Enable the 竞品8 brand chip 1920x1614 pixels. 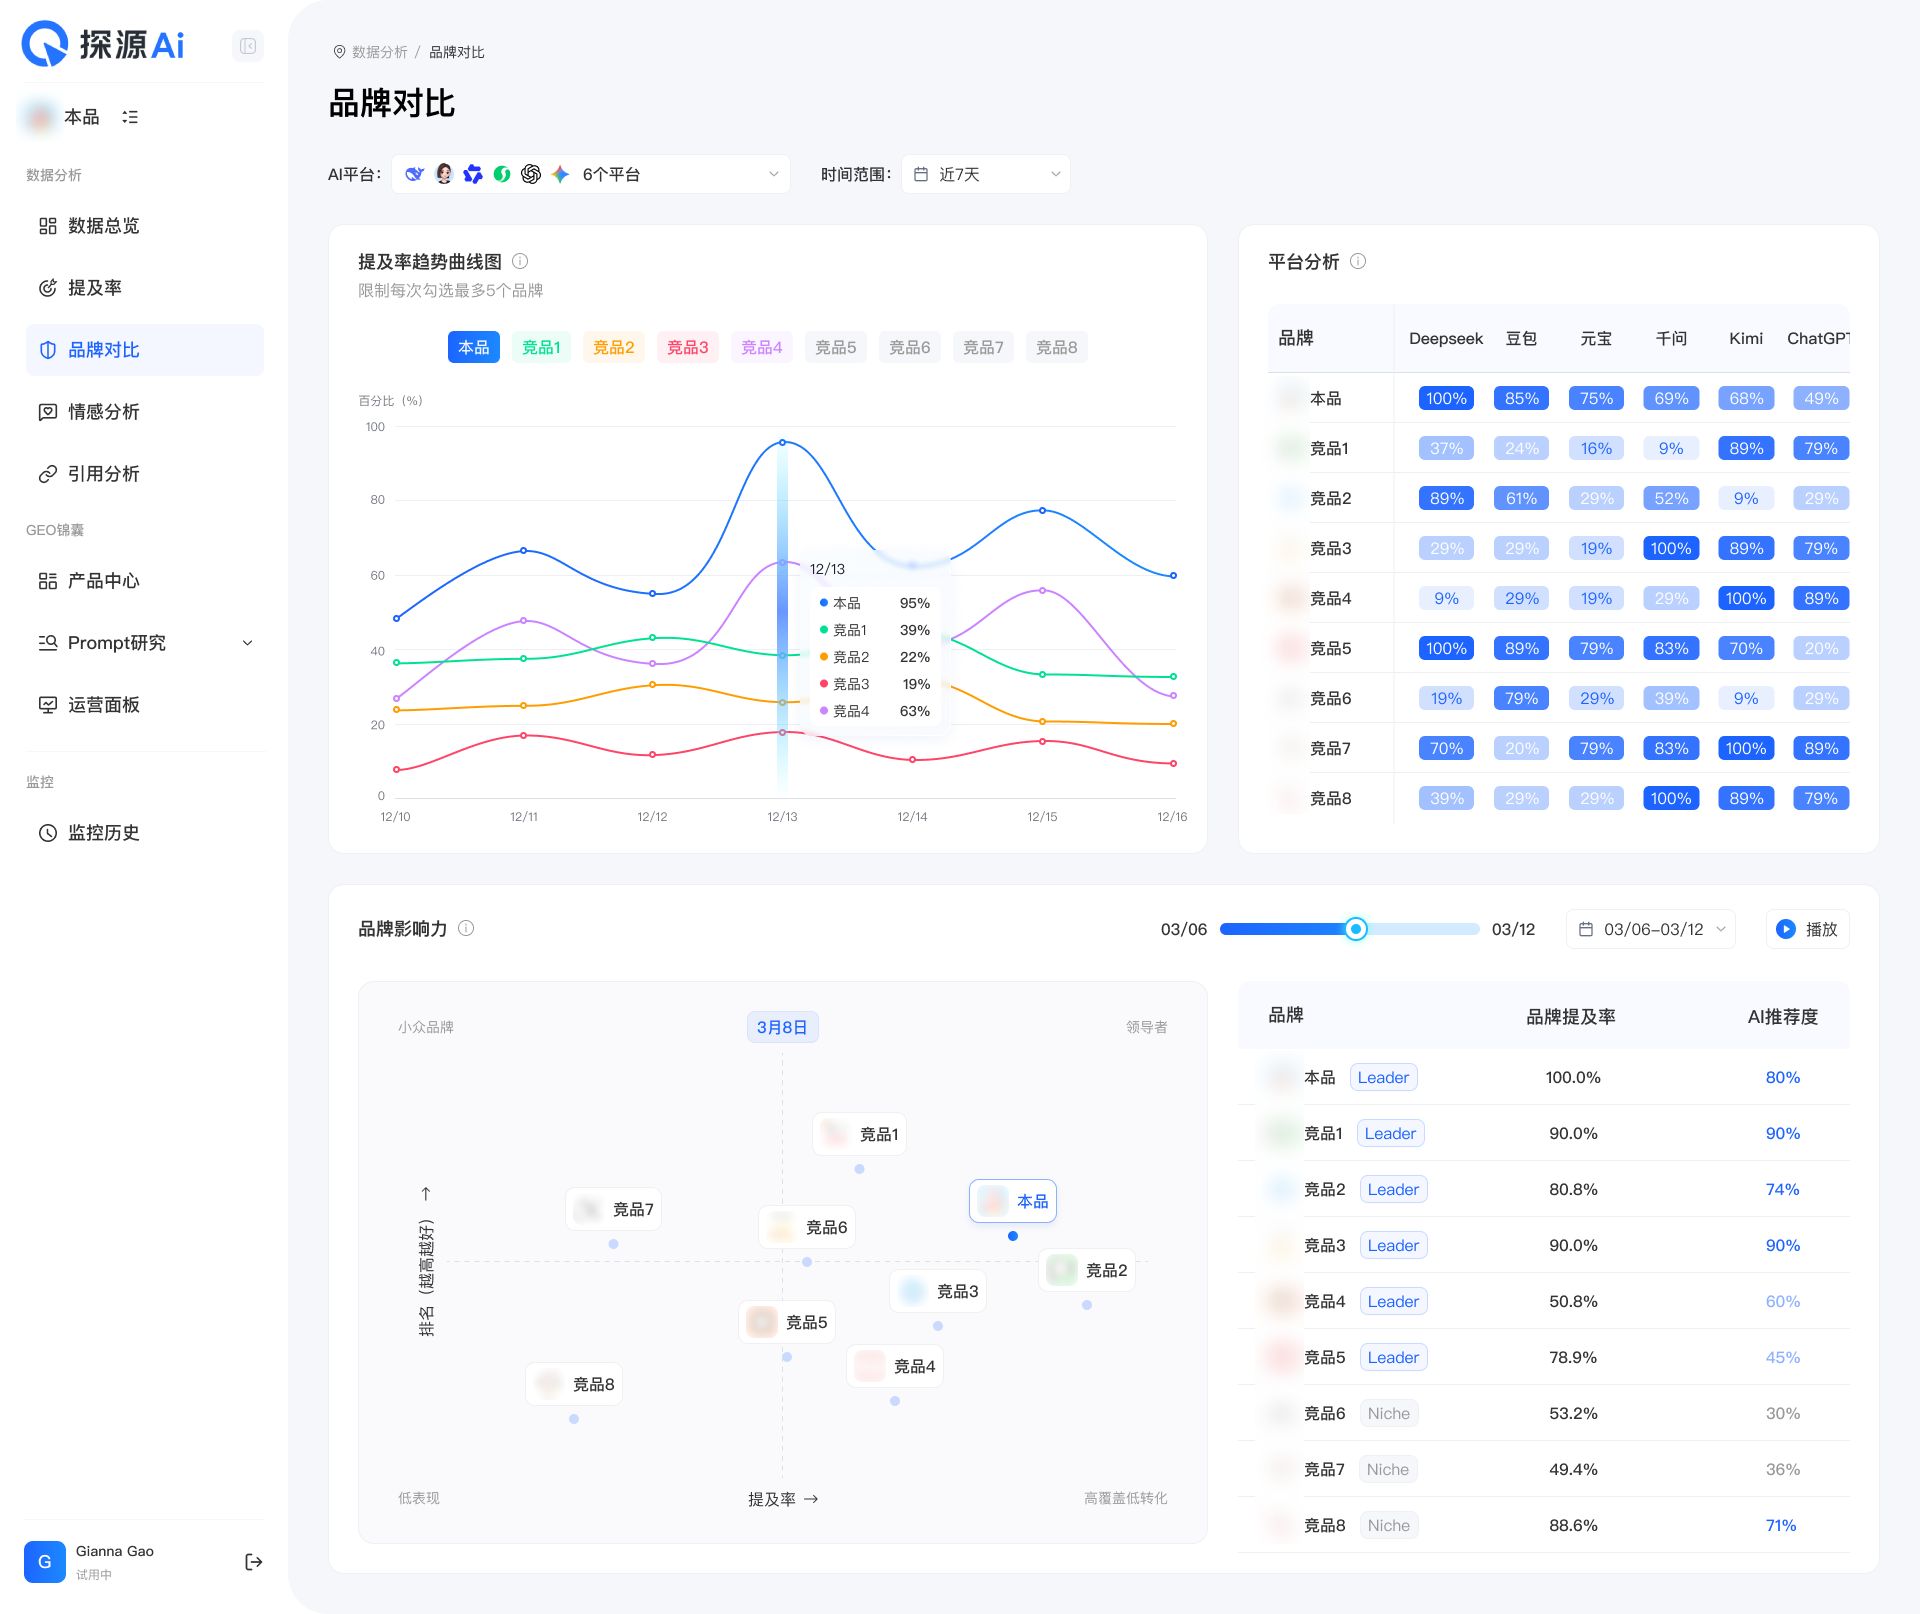point(1057,347)
